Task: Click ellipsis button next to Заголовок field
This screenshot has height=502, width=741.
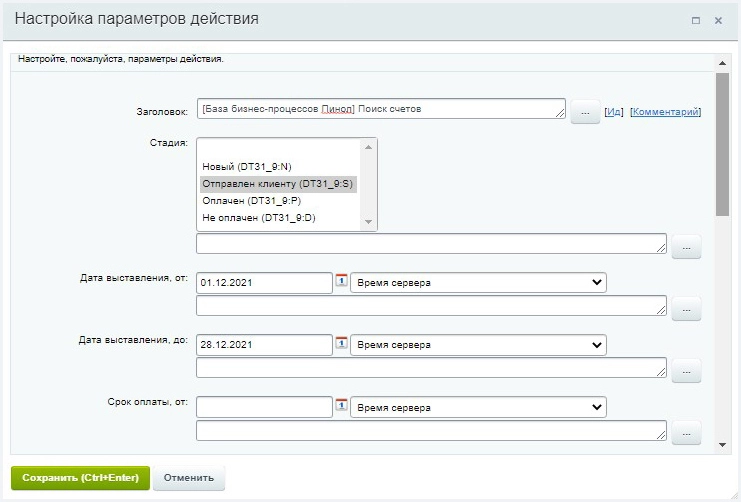Action: [x=585, y=113]
